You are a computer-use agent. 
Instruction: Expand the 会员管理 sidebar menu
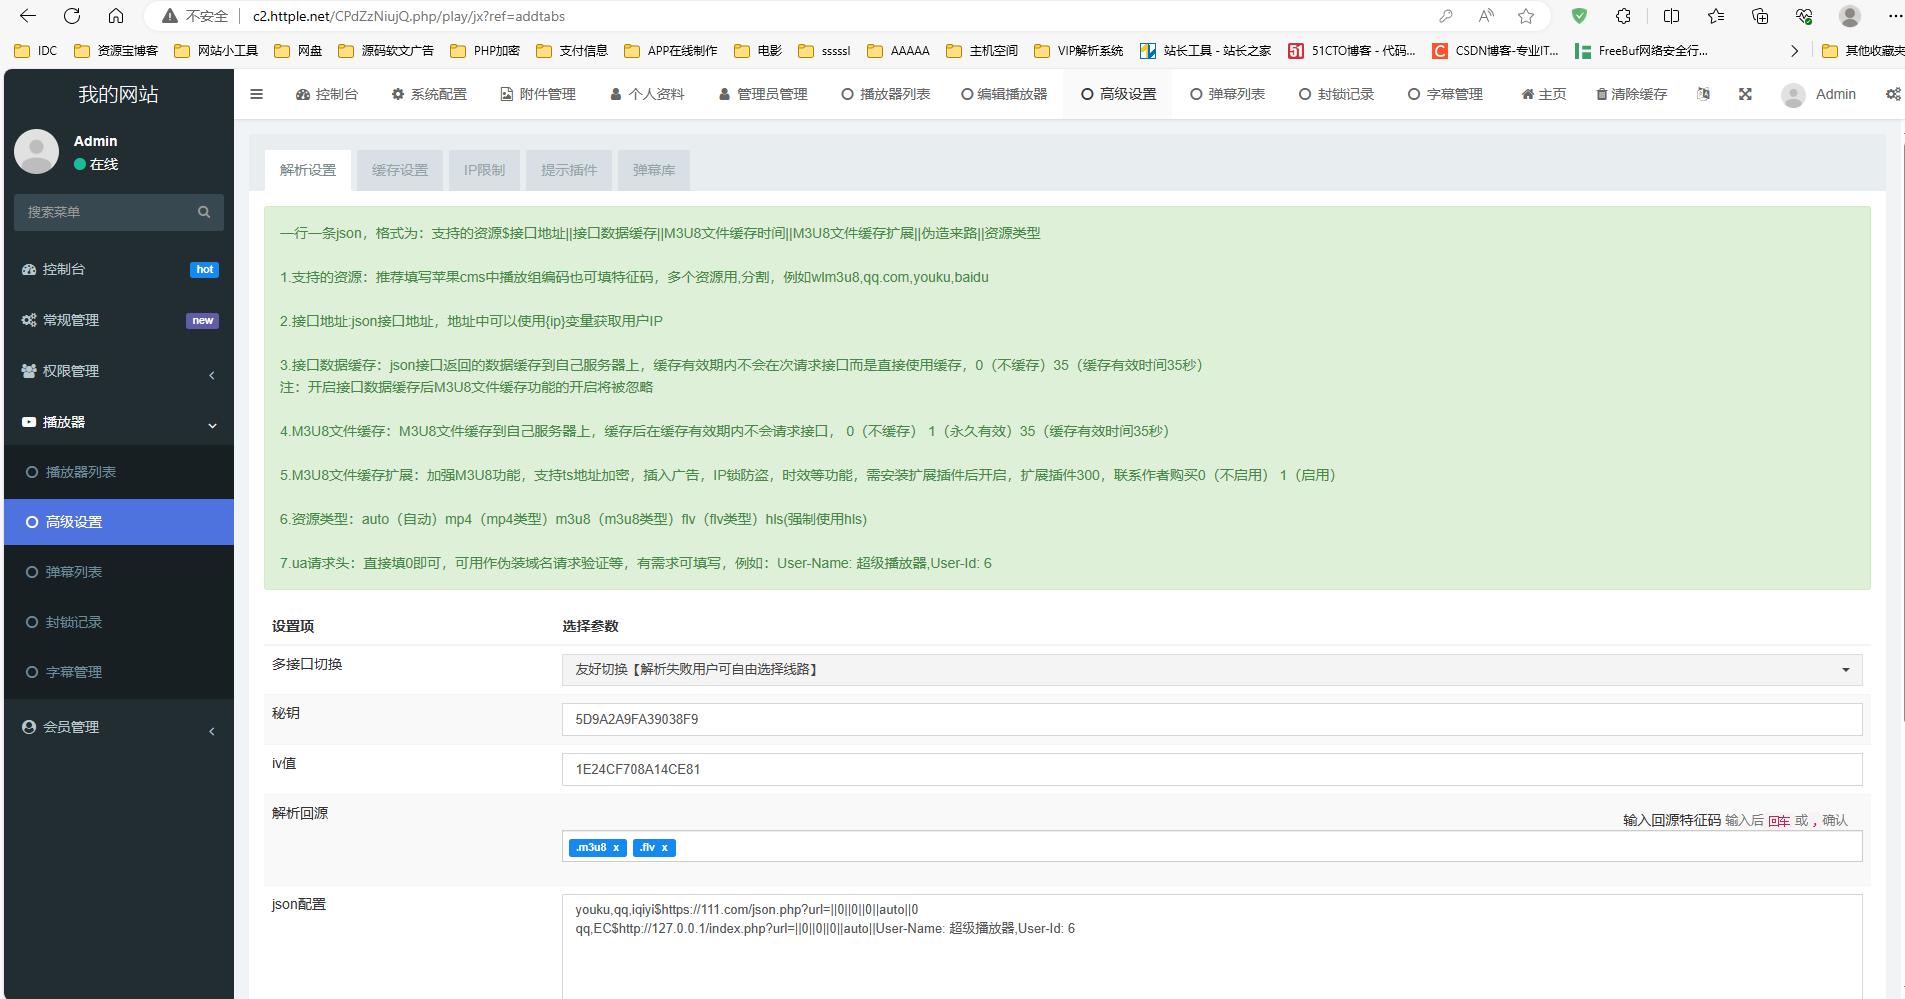click(x=119, y=727)
